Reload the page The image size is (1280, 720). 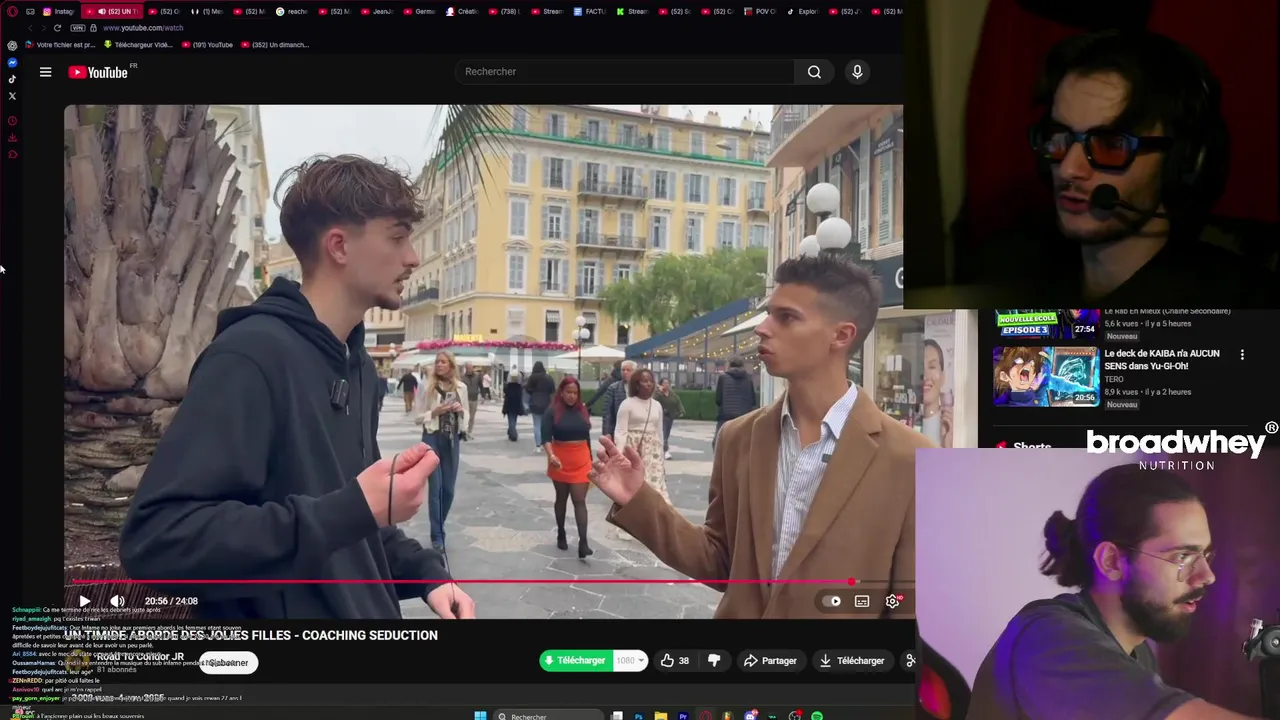pyautogui.click(x=57, y=28)
